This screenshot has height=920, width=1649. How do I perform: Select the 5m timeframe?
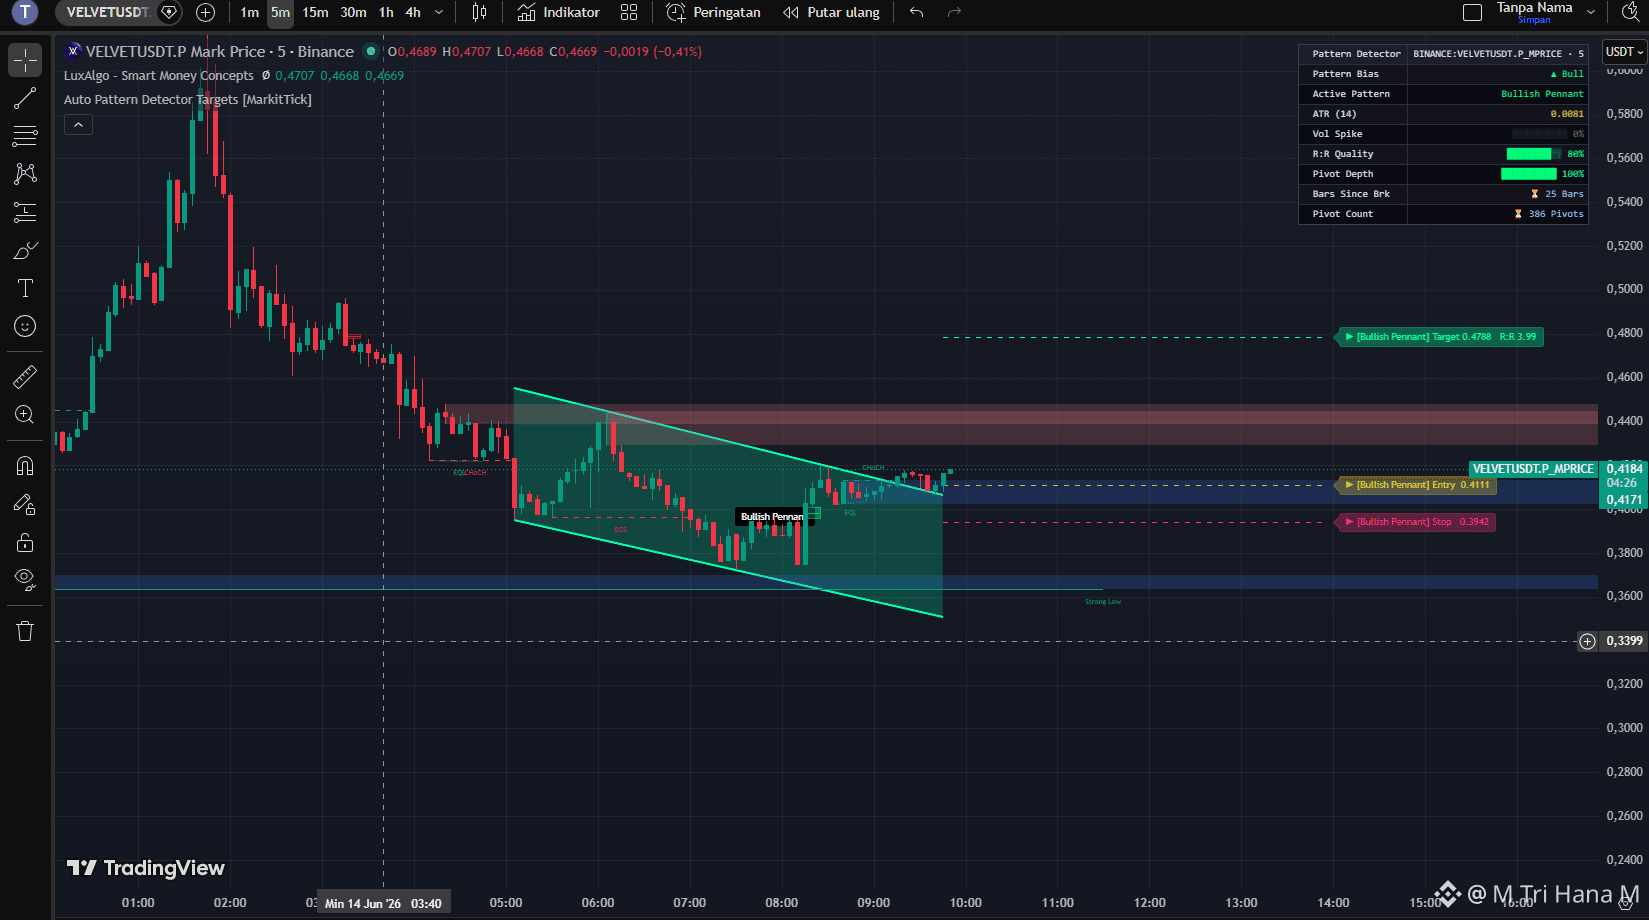pos(281,12)
